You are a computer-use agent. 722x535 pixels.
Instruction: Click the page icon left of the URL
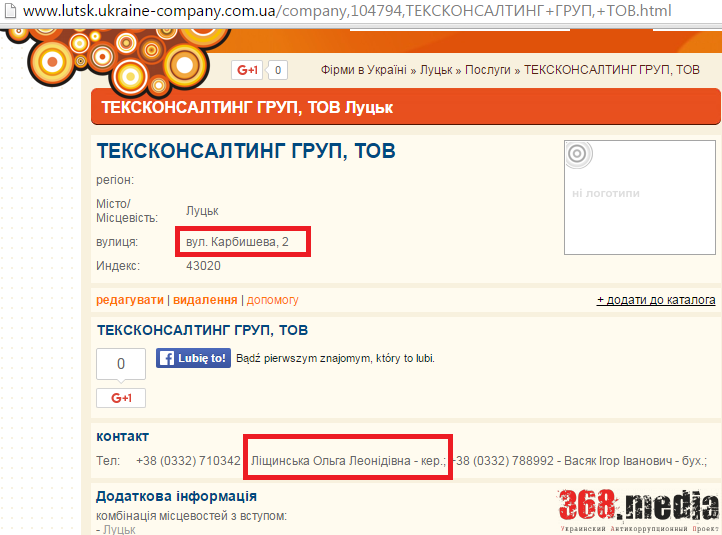10,11
